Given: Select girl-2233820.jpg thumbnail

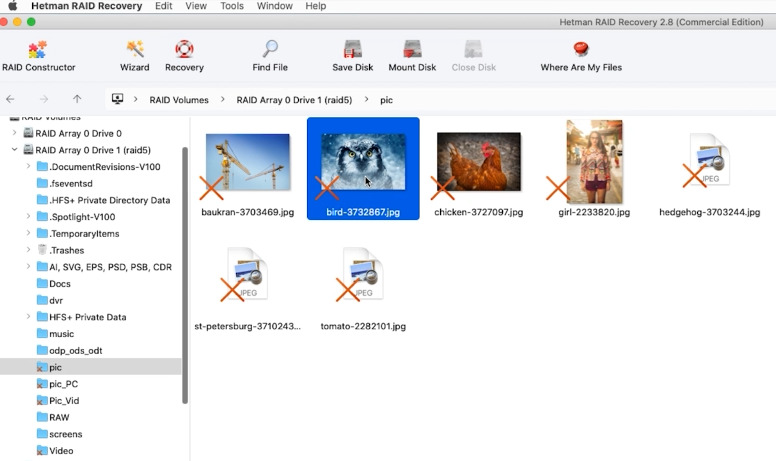Looking at the screenshot, I should (x=594, y=162).
